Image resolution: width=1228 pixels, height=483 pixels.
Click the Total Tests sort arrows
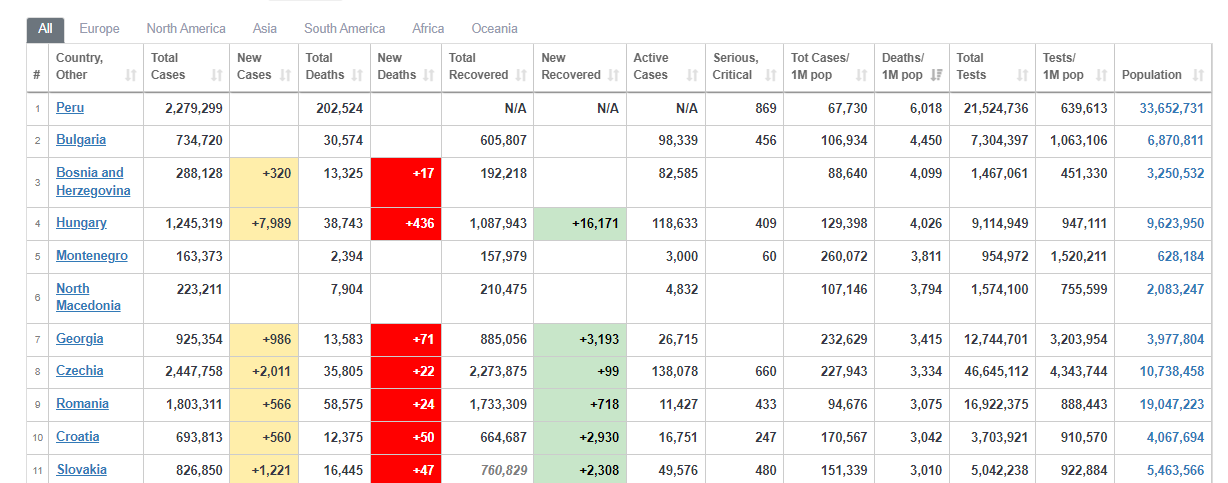(x=1022, y=75)
